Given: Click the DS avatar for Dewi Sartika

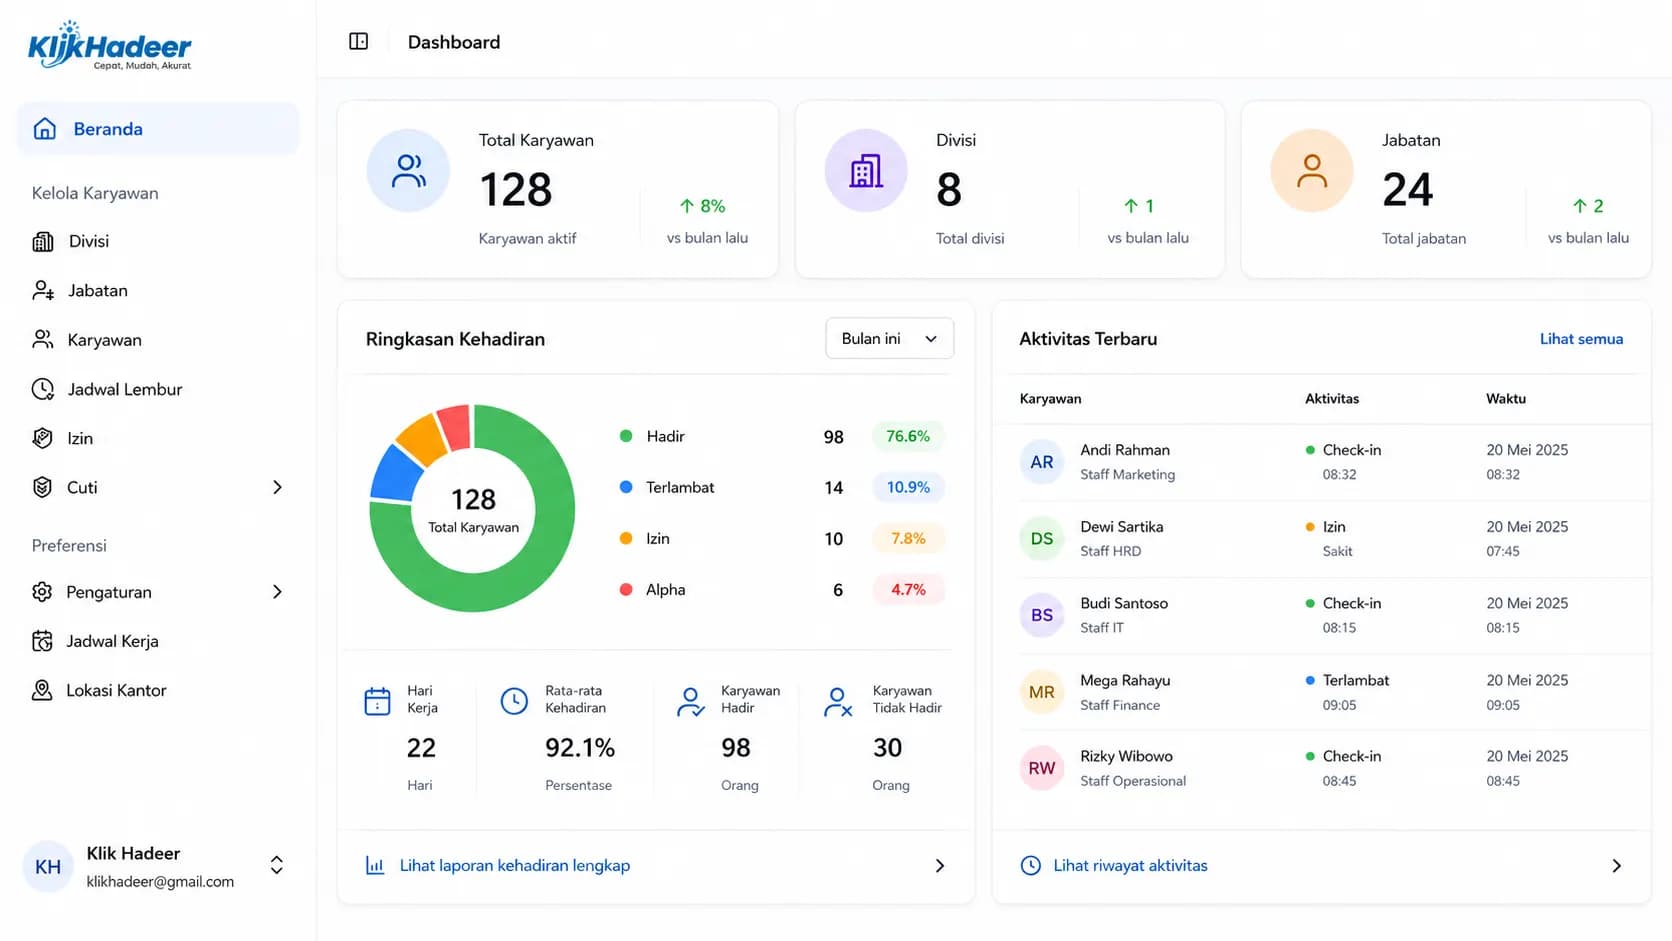Looking at the screenshot, I should pyautogui.click(x=1042, y=538).
